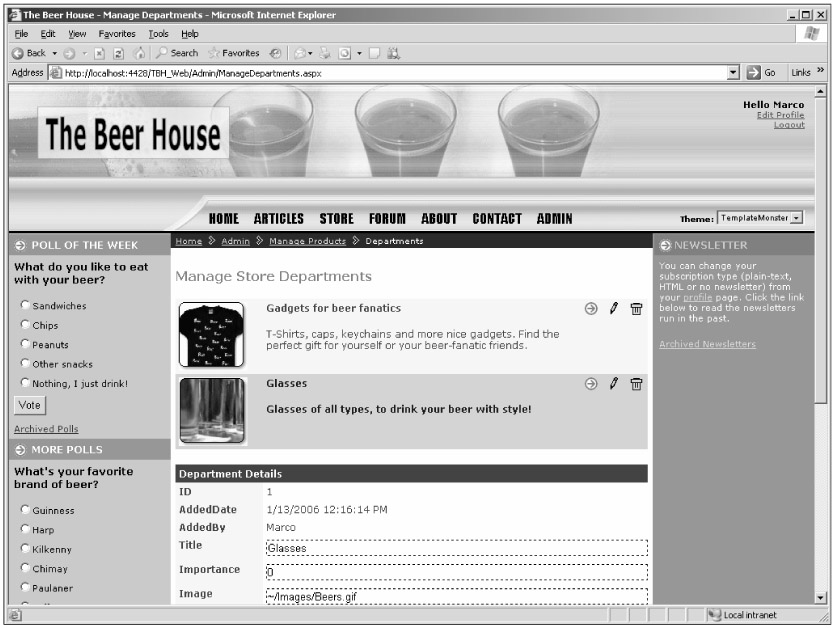Edit the Glasses department with pencil icon

(x=614, y=384)
